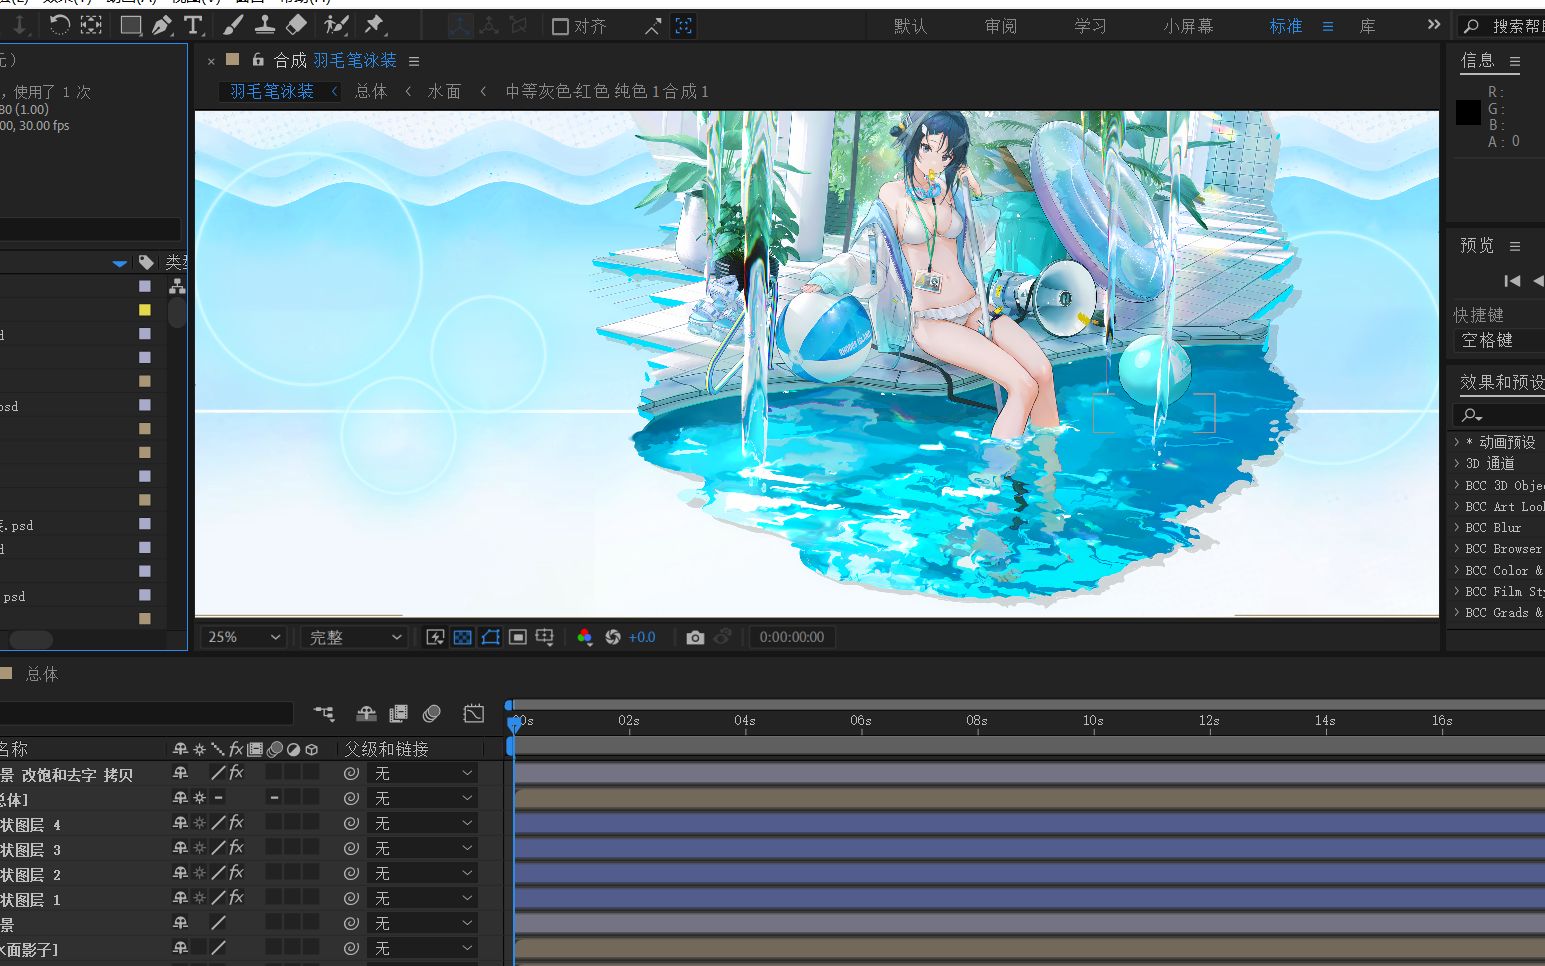Viewport: 1545px width, 966px height.
Task: Switch to 库 workspace
Action: (x=1367, y=26)
